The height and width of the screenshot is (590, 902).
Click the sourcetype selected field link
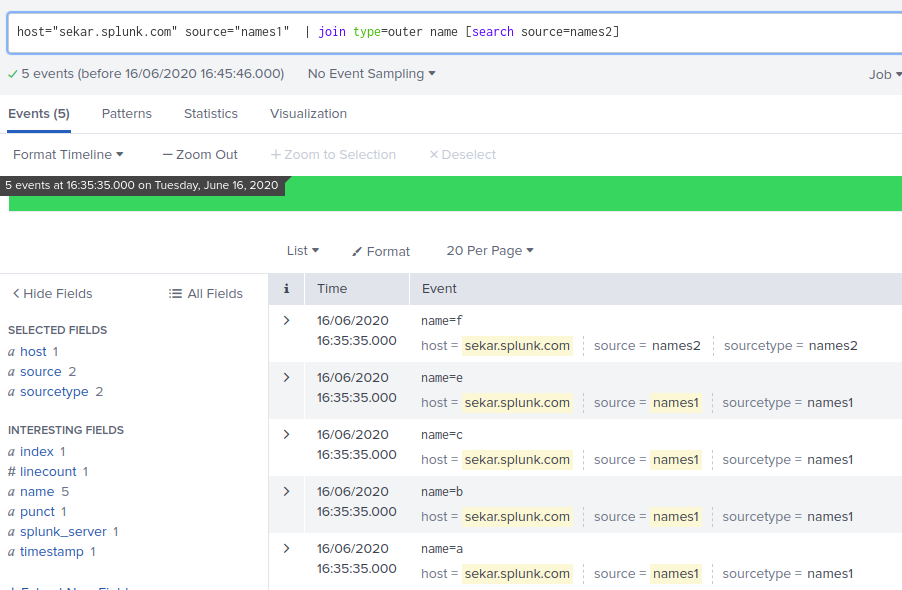click(54, 392)
